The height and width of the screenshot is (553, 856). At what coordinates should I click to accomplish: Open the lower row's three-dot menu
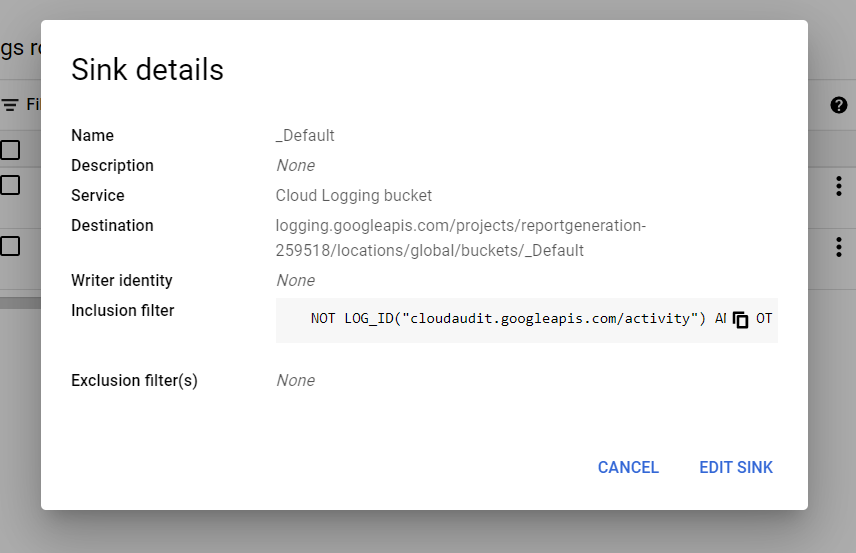tap(838, 246)
